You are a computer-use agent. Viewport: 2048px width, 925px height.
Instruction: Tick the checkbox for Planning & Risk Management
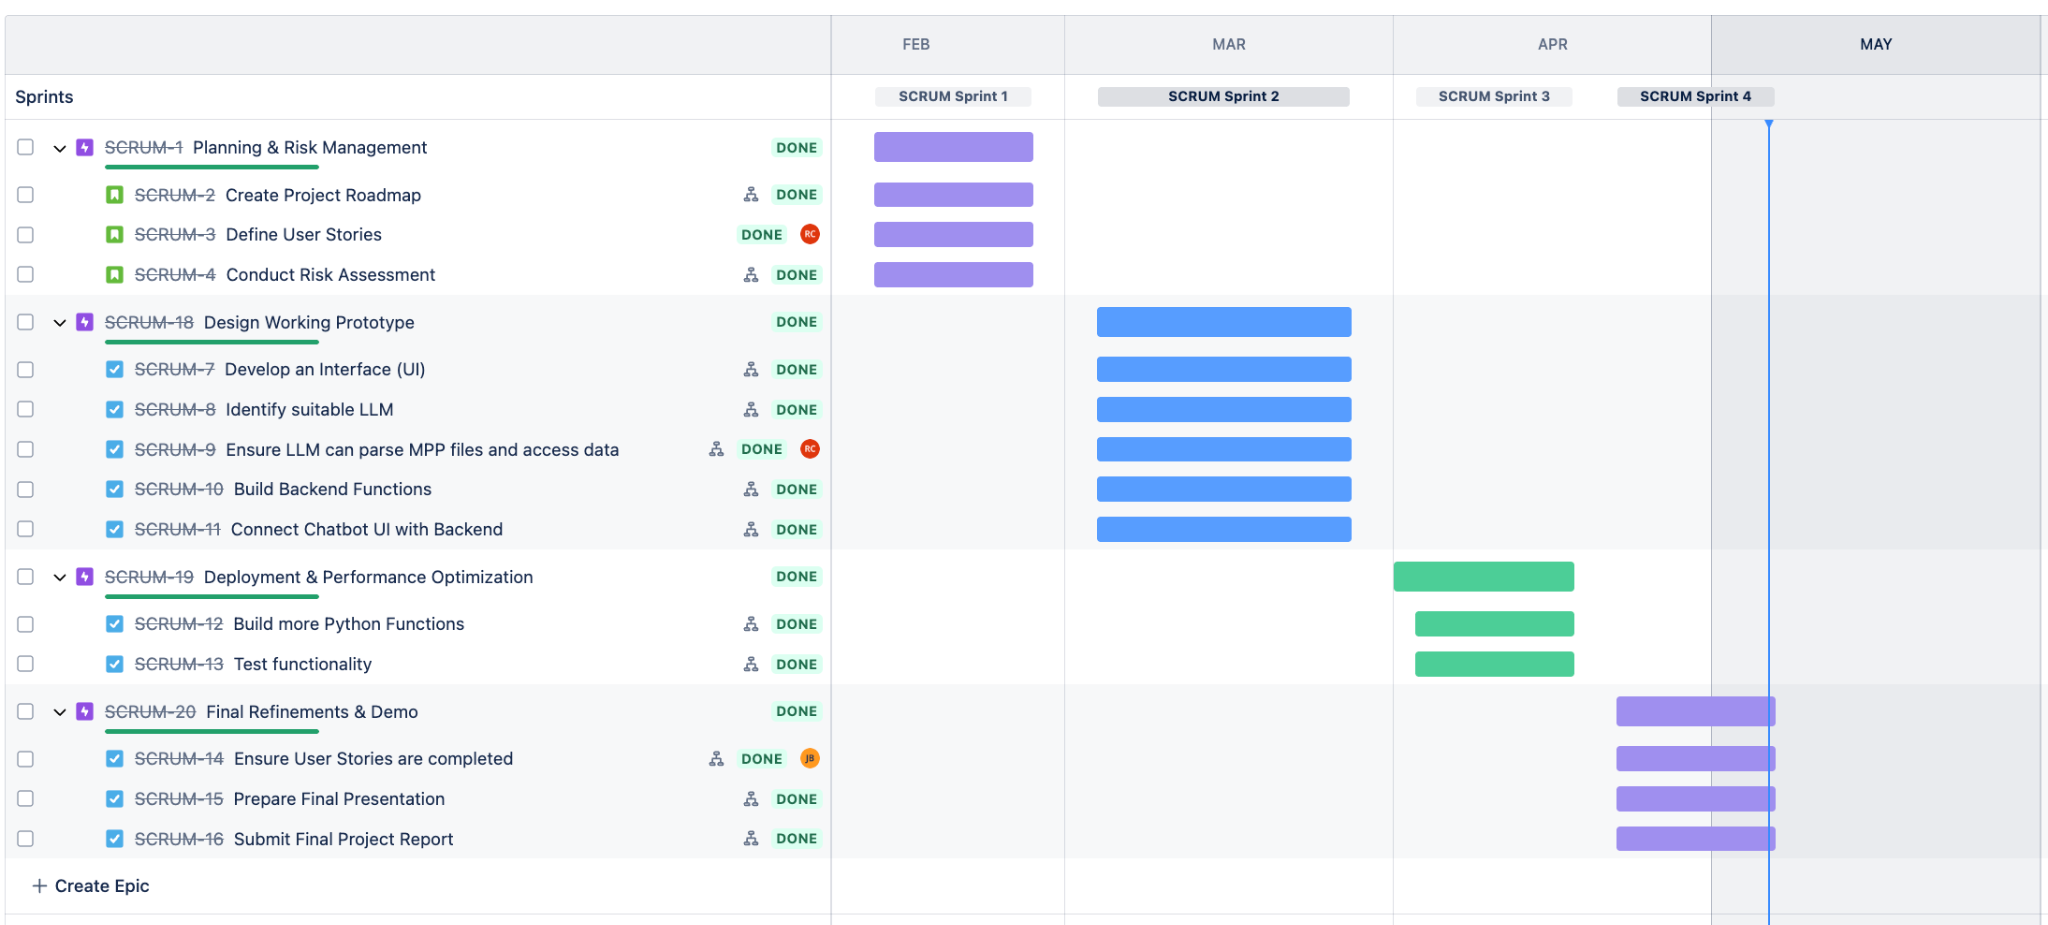26,148
